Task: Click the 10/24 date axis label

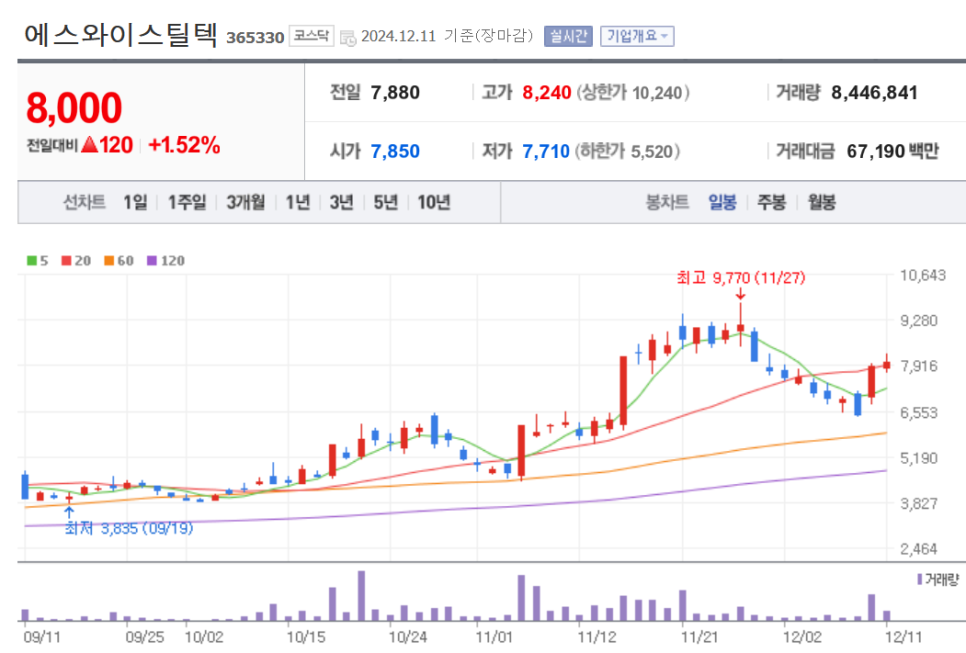Action: [407, 636]
